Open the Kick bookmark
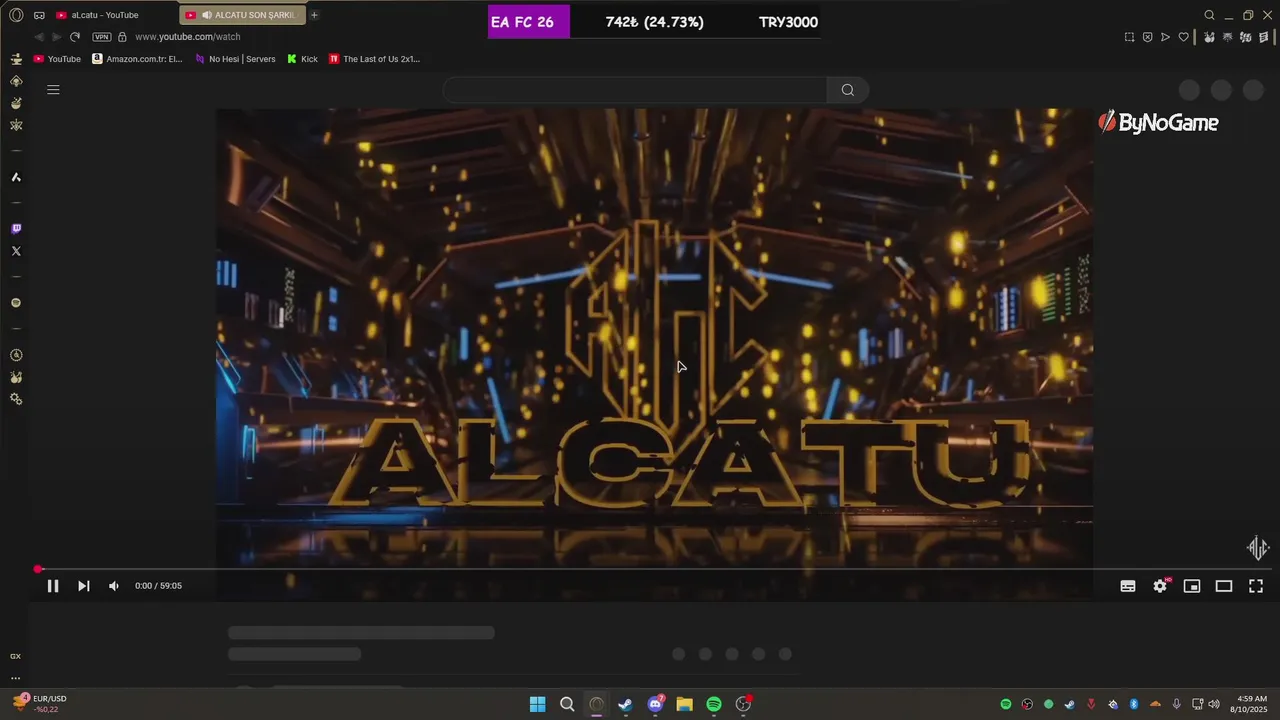The height and width of the screenshot is (720, 1280). [302, 59]
